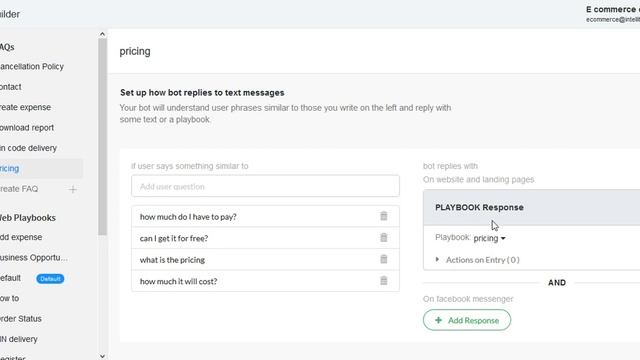Viewport: 640px width, 360px height.
Task: Delete the 'how much it will cost?' phrase
Action: coord(384,281)
